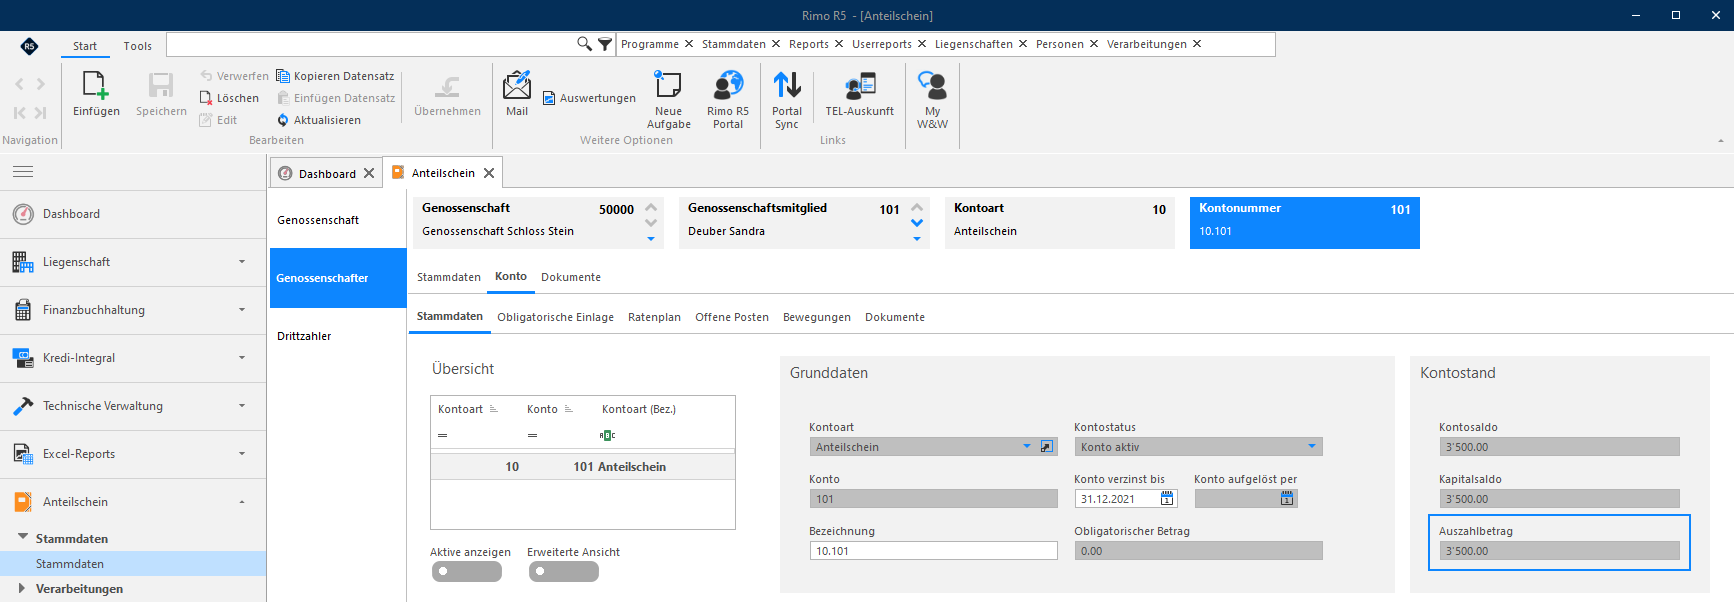
Task: Open the Ratenplan subtab
Action: click(654, 317)
